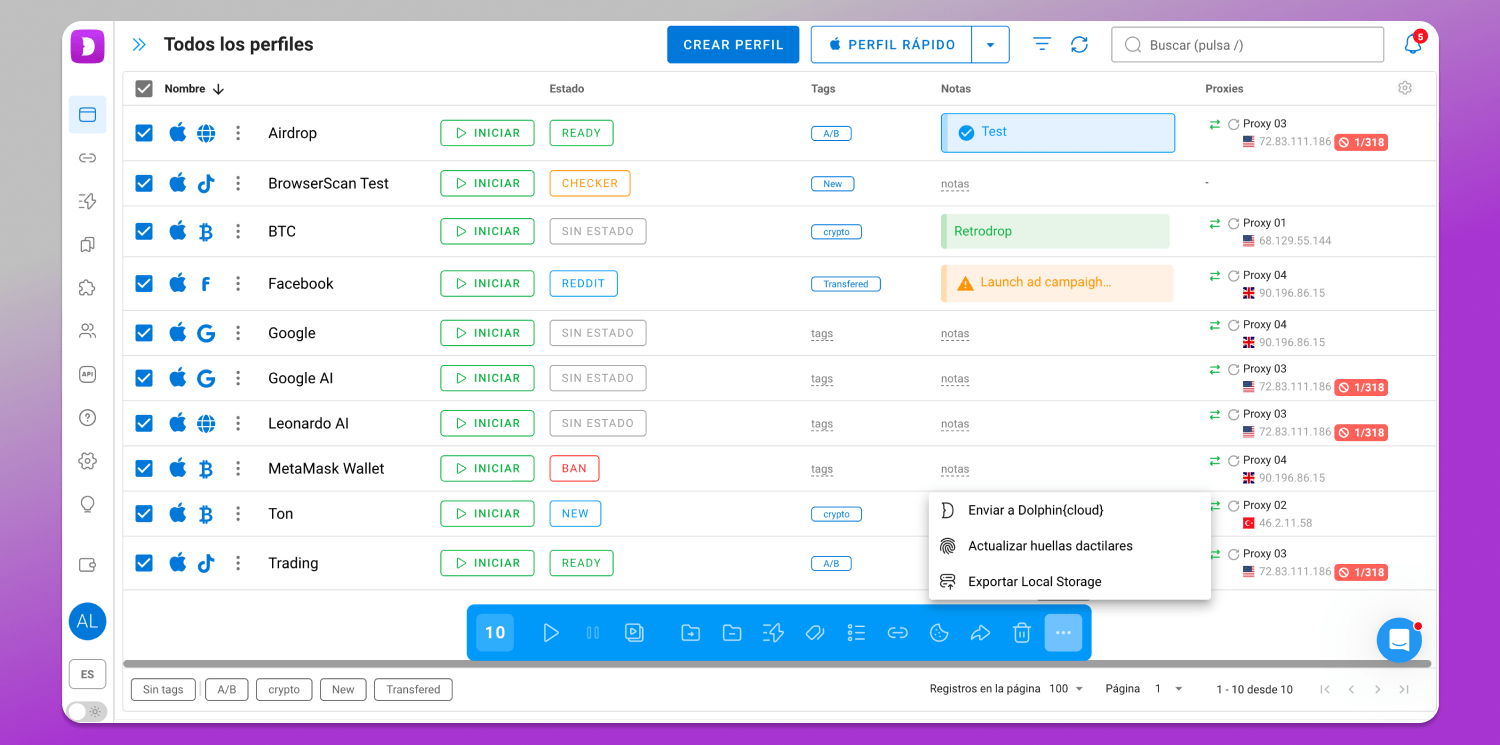
Task: Open the help question mark icon
Action: pos(87,418)
